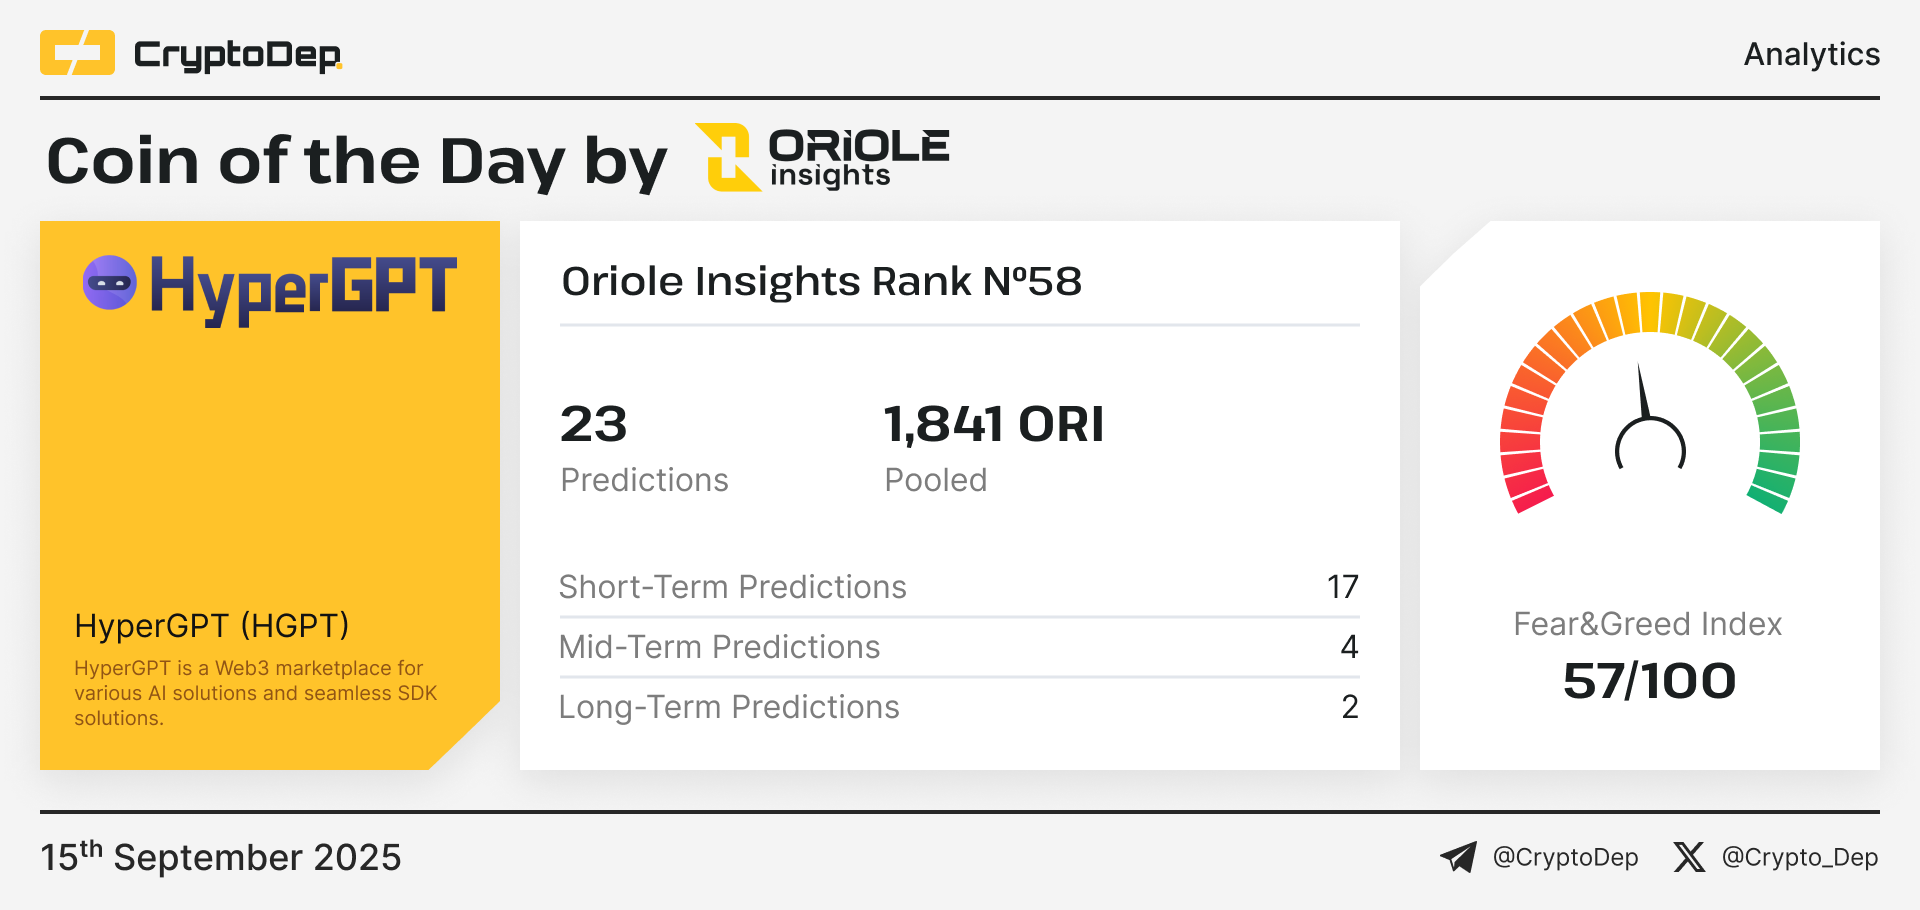Click the X social network icon
Viewport: 1920px width, 910px height.
coord(1689,857)
